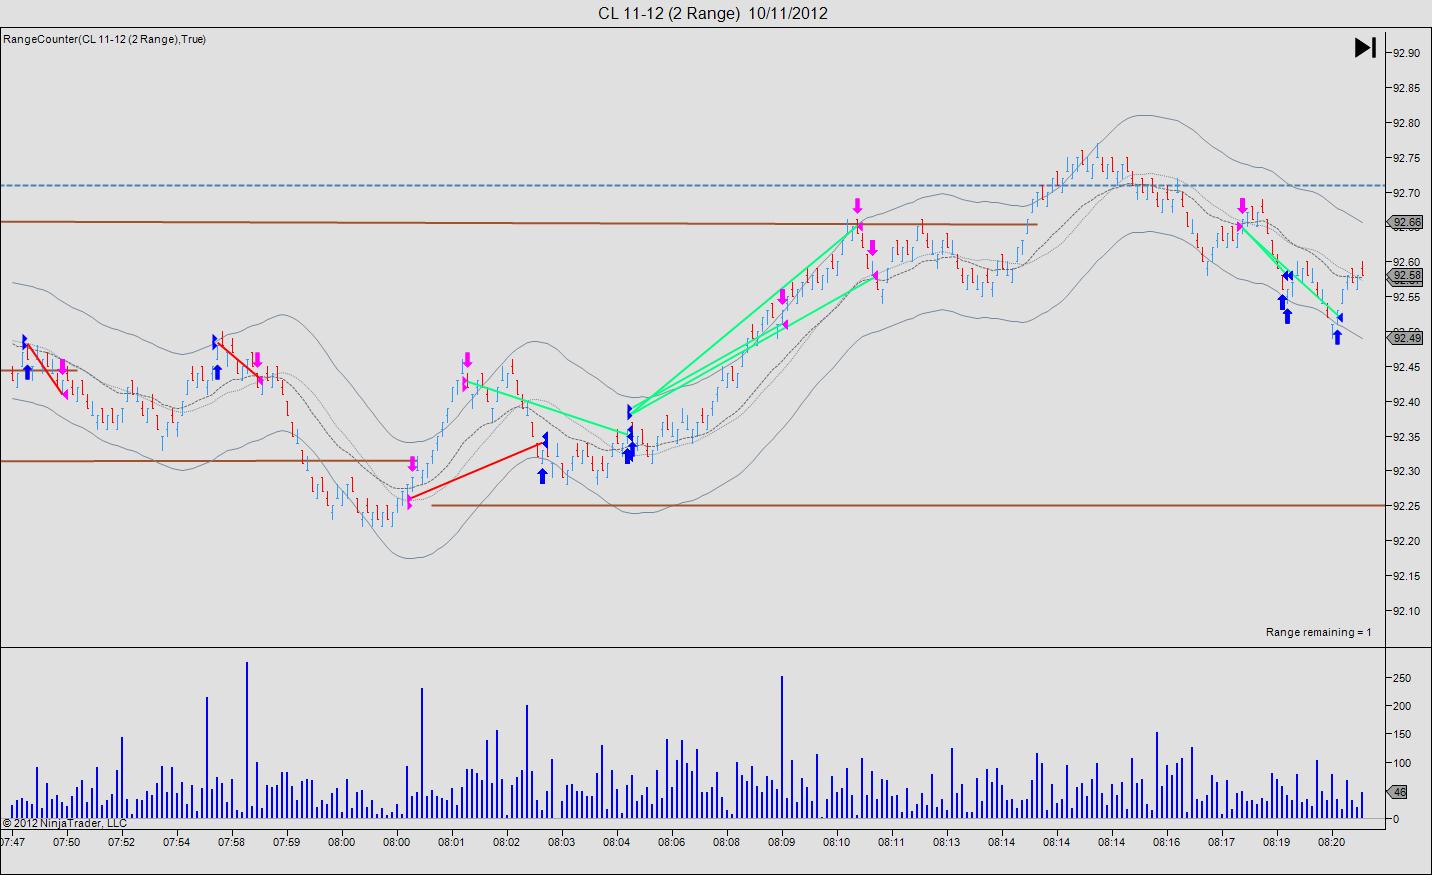Click the 92.90 price axis label
This screenshot has width=1432, height=875.
coord(1407,53)
